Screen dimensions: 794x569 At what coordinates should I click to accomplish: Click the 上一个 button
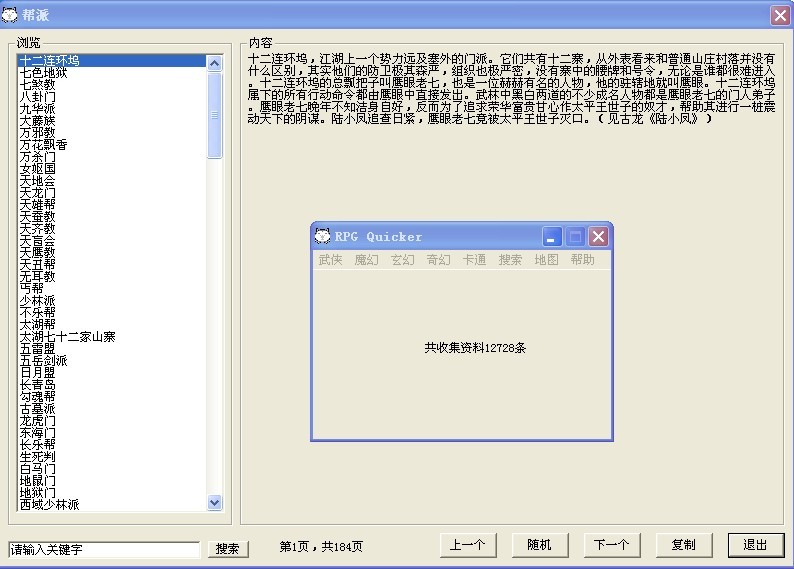click(x=468, y=545)
